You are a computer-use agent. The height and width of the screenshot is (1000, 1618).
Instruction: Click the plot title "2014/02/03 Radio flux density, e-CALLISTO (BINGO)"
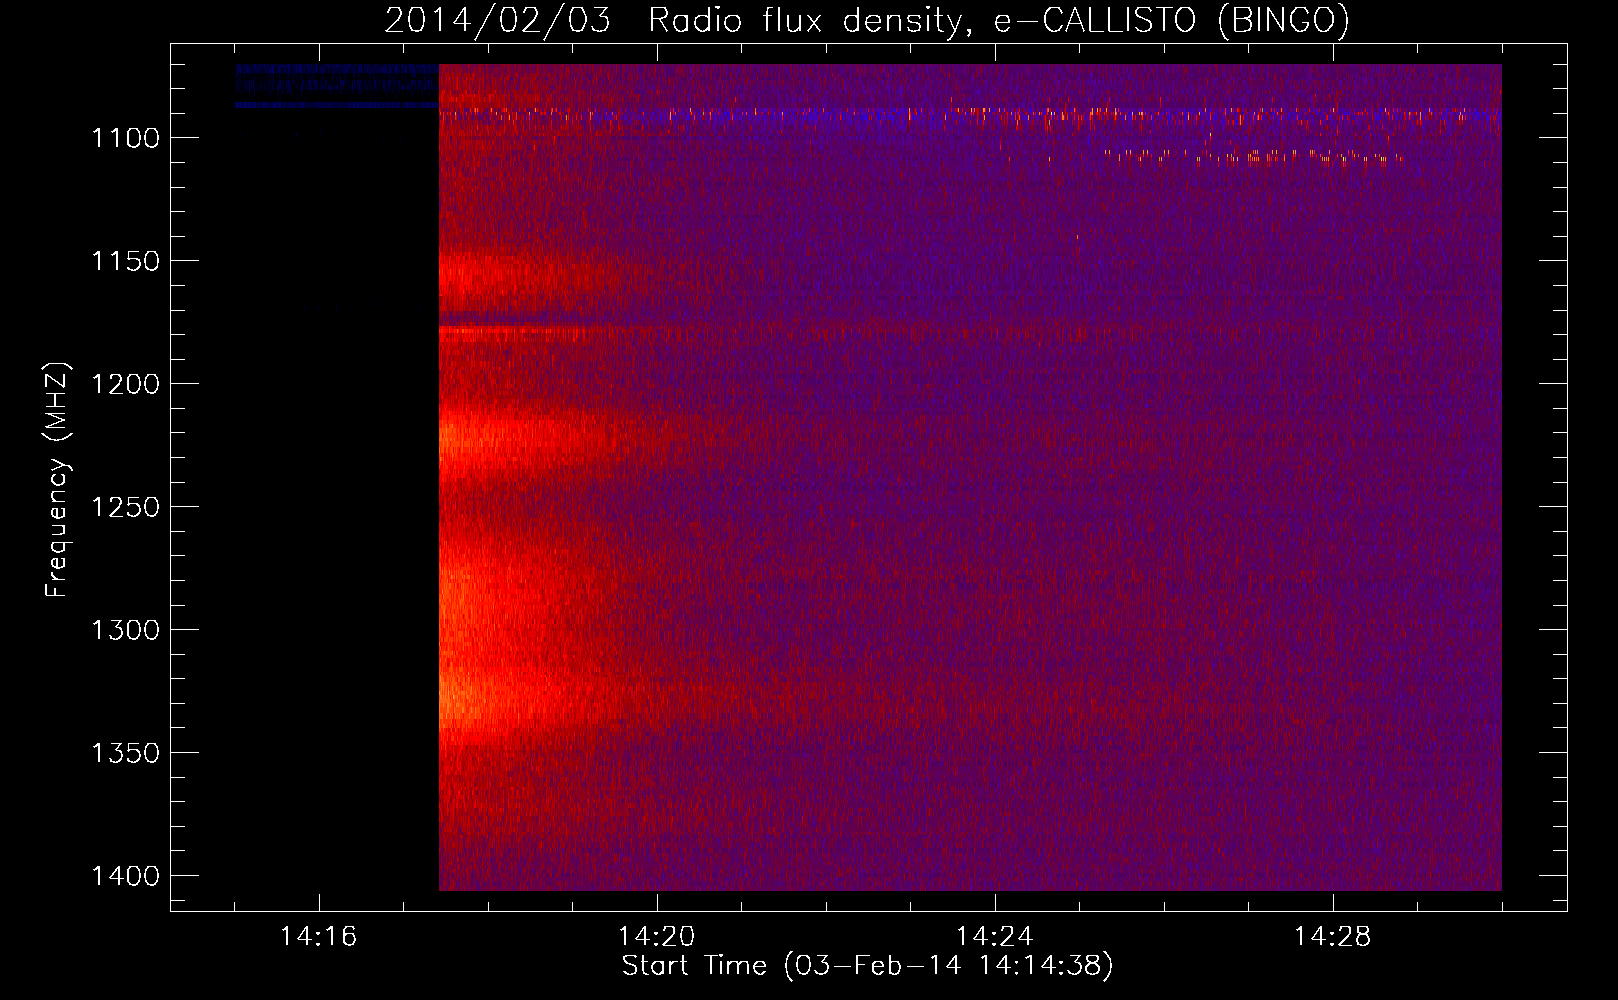[x=867, y=20]
